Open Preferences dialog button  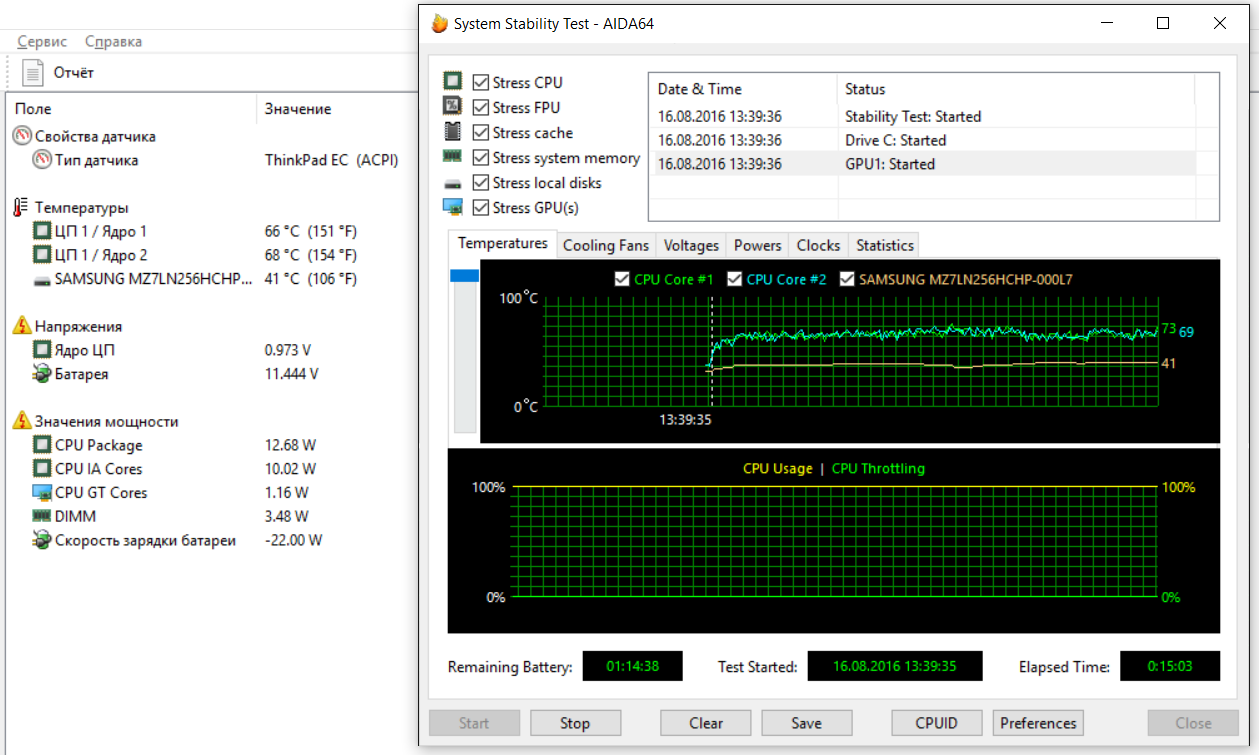pos(1038,723)
